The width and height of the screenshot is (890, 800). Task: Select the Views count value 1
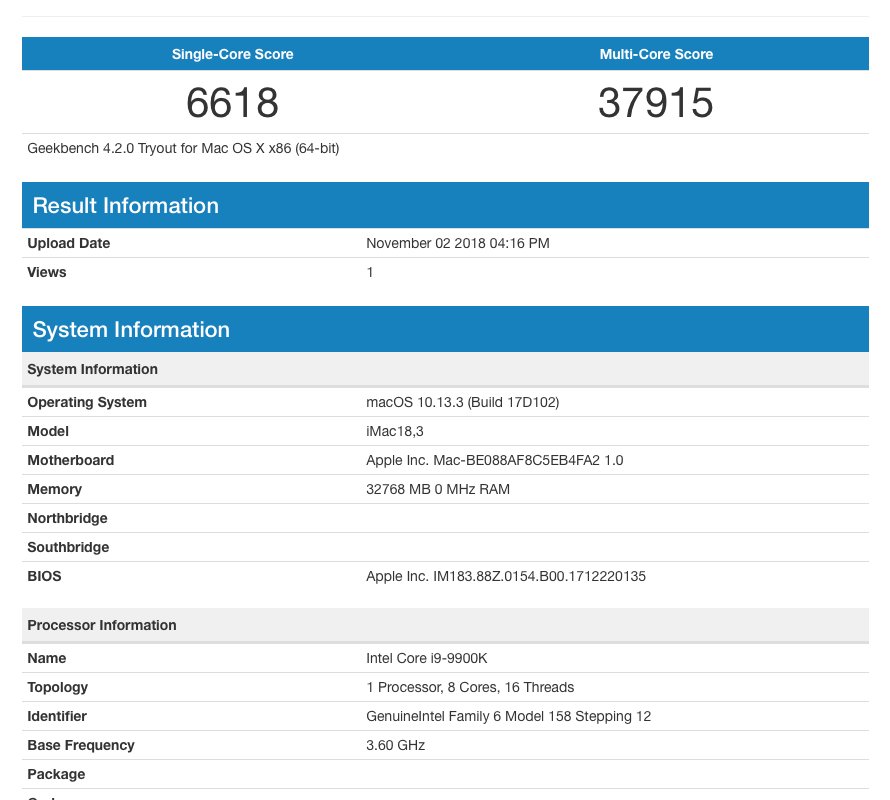tap(370, 272)
